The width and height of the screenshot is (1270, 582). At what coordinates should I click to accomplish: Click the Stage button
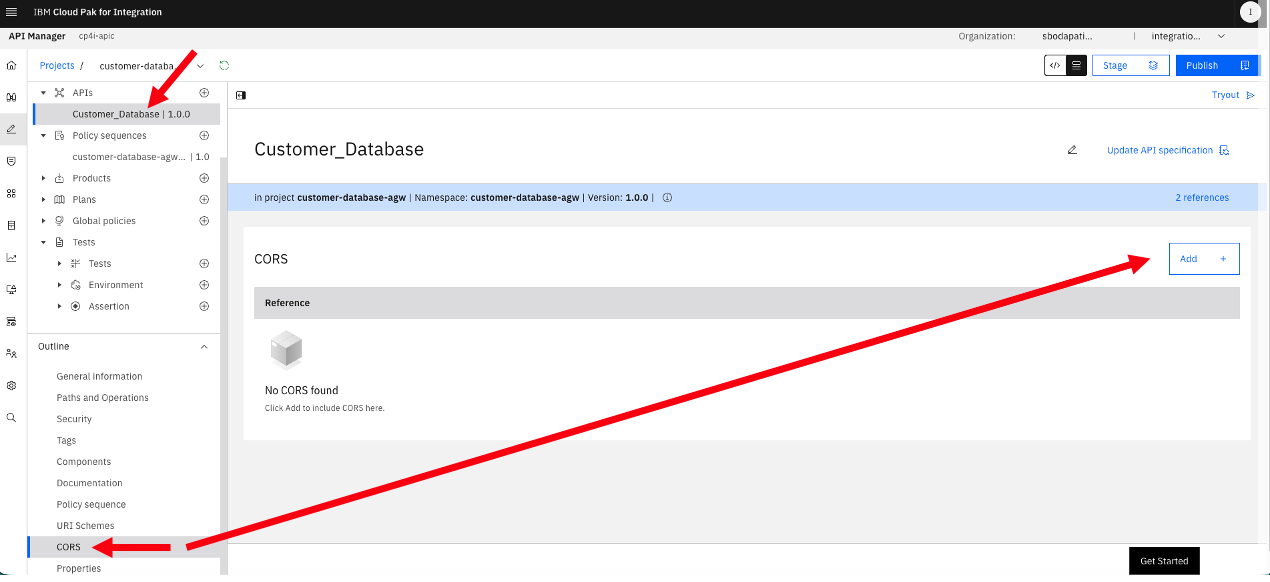[x=1131, y=65]
